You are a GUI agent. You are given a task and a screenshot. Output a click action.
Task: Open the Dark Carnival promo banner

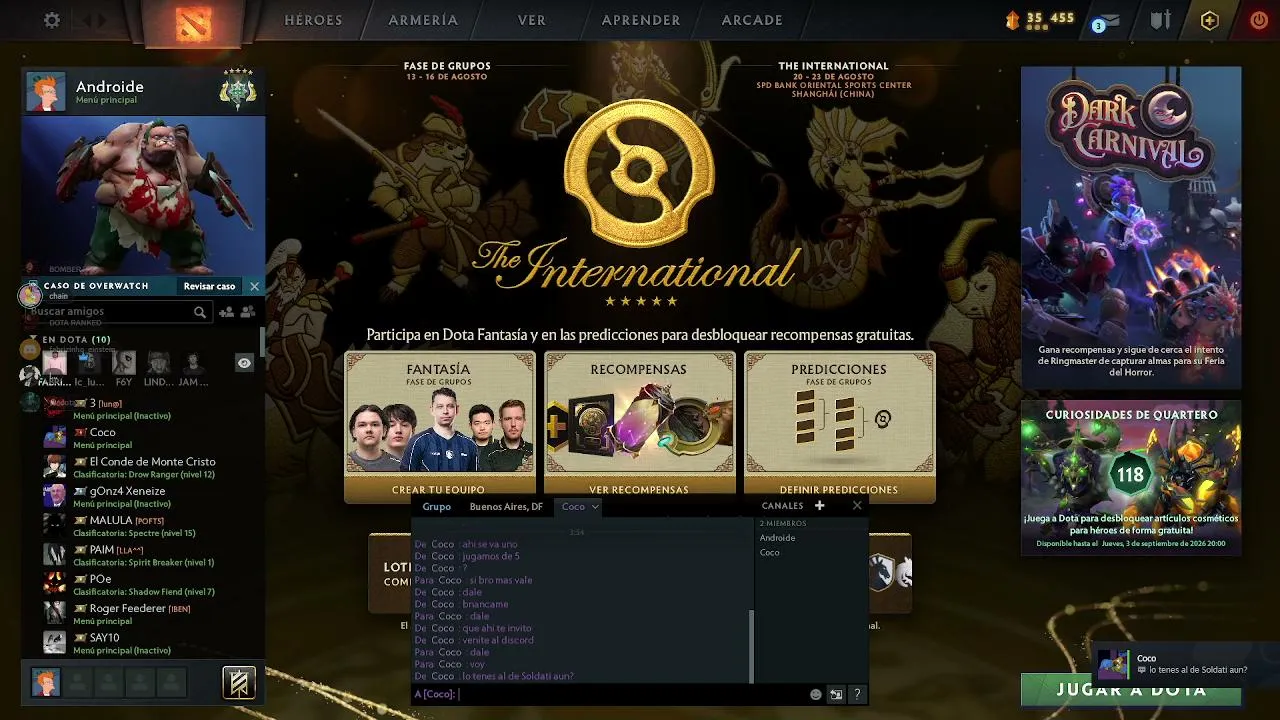pos(1131,227)
